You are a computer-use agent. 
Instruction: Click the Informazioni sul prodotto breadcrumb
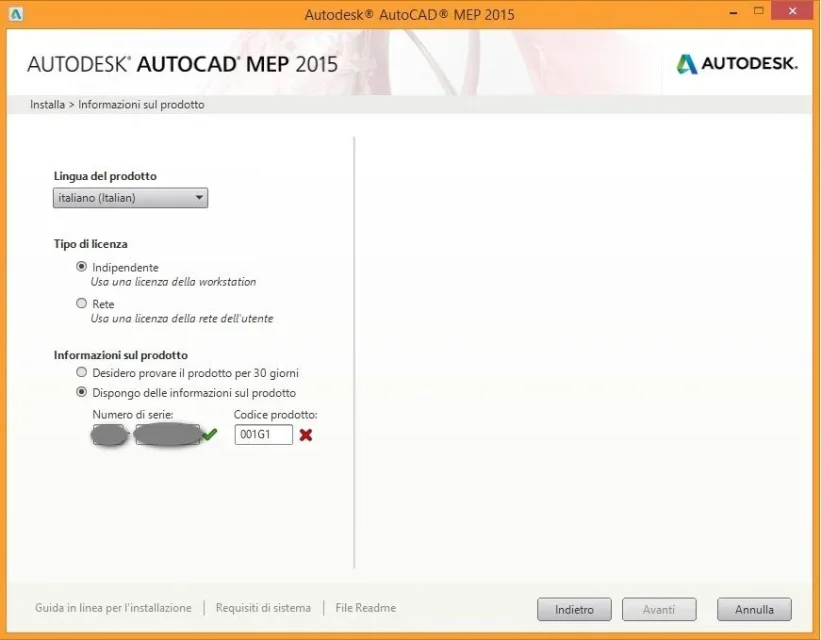click(x=141, y=105)
